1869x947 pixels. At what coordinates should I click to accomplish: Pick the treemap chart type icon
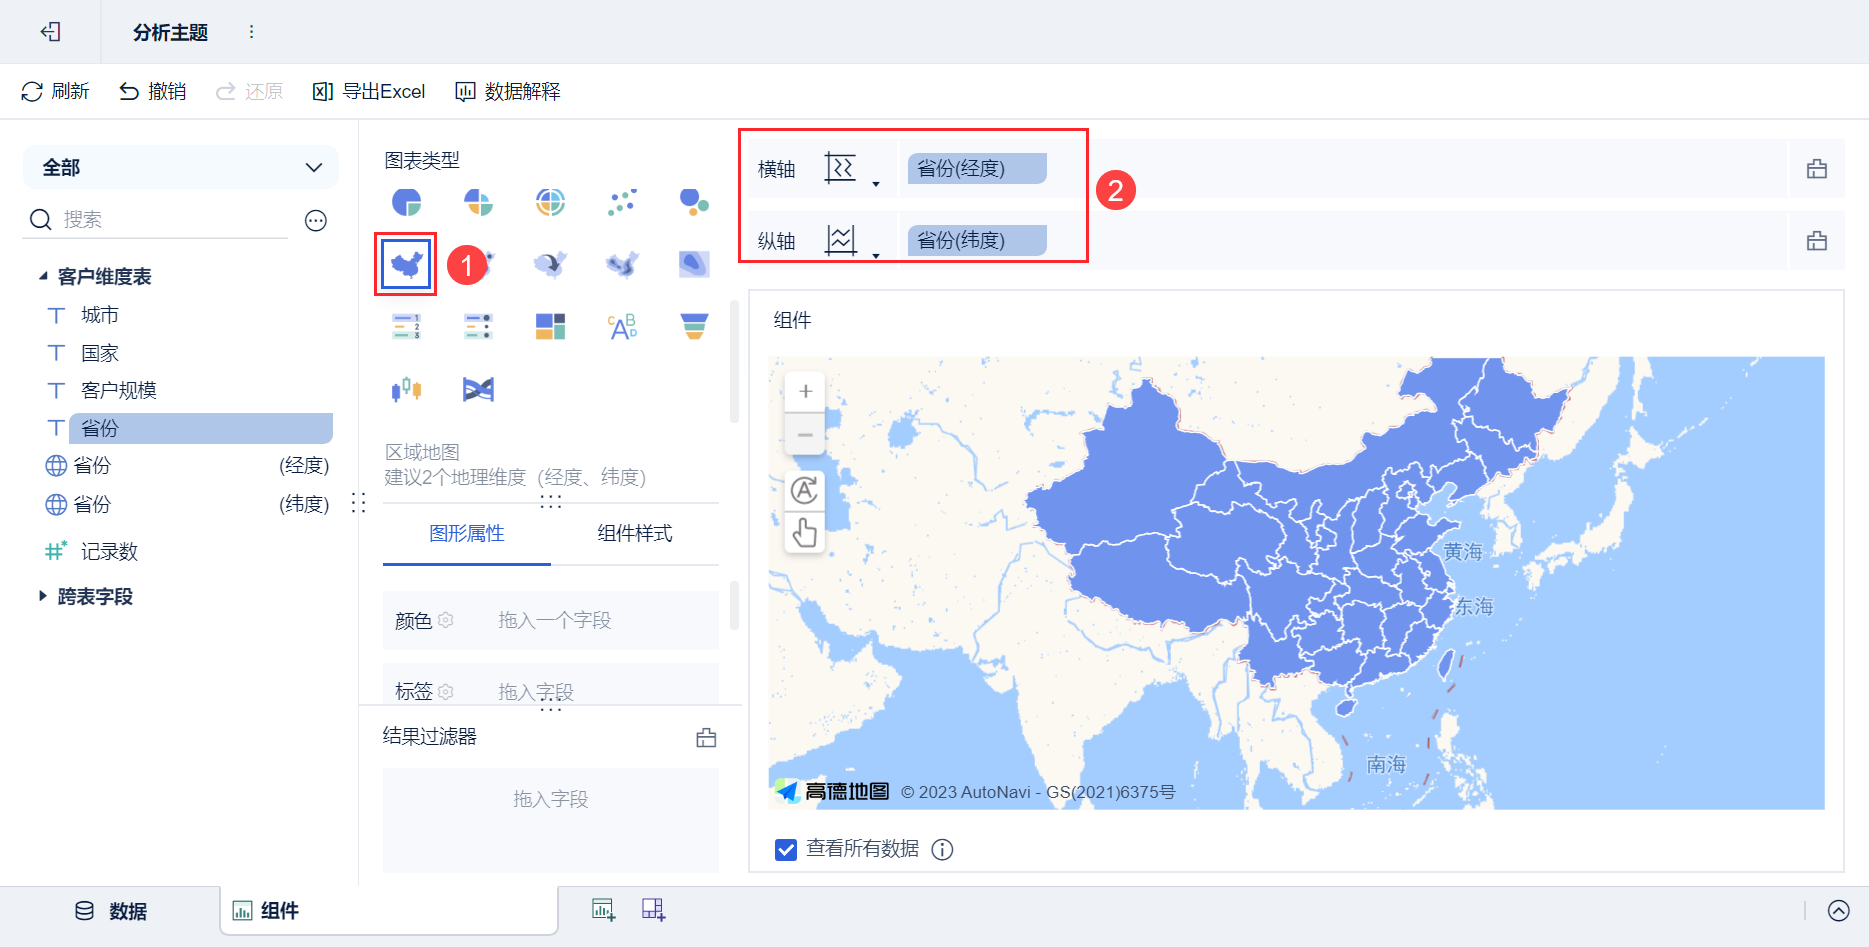coord(550,326)
